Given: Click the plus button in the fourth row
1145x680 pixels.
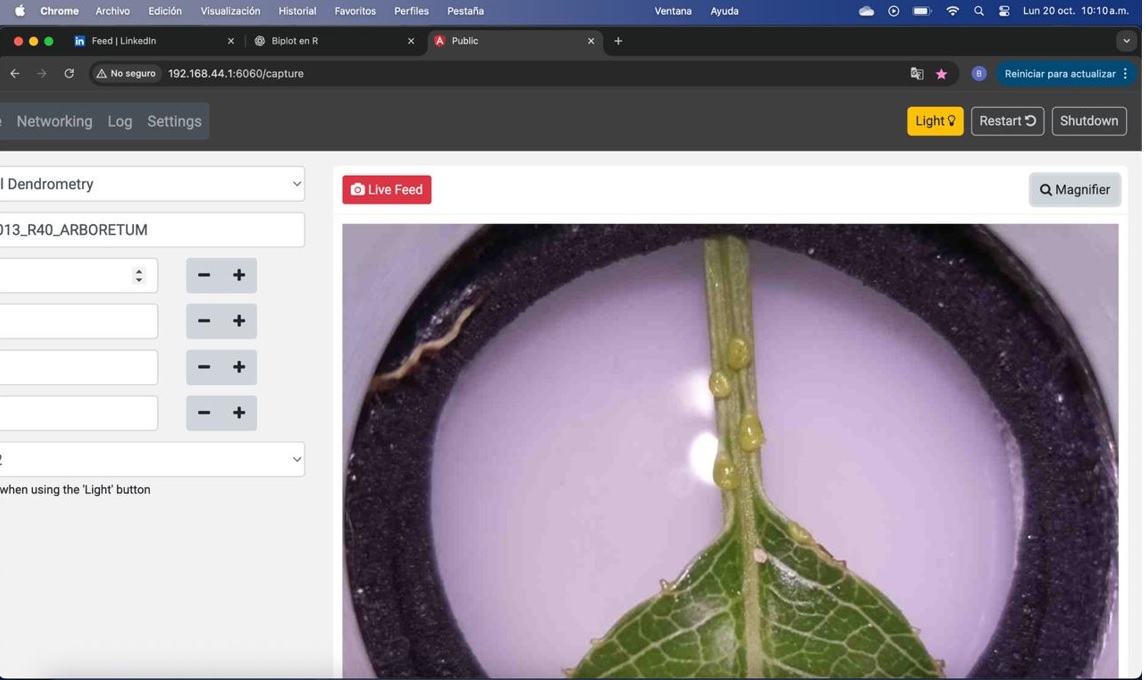Looking at the screenshot, I should coord(239,413).
